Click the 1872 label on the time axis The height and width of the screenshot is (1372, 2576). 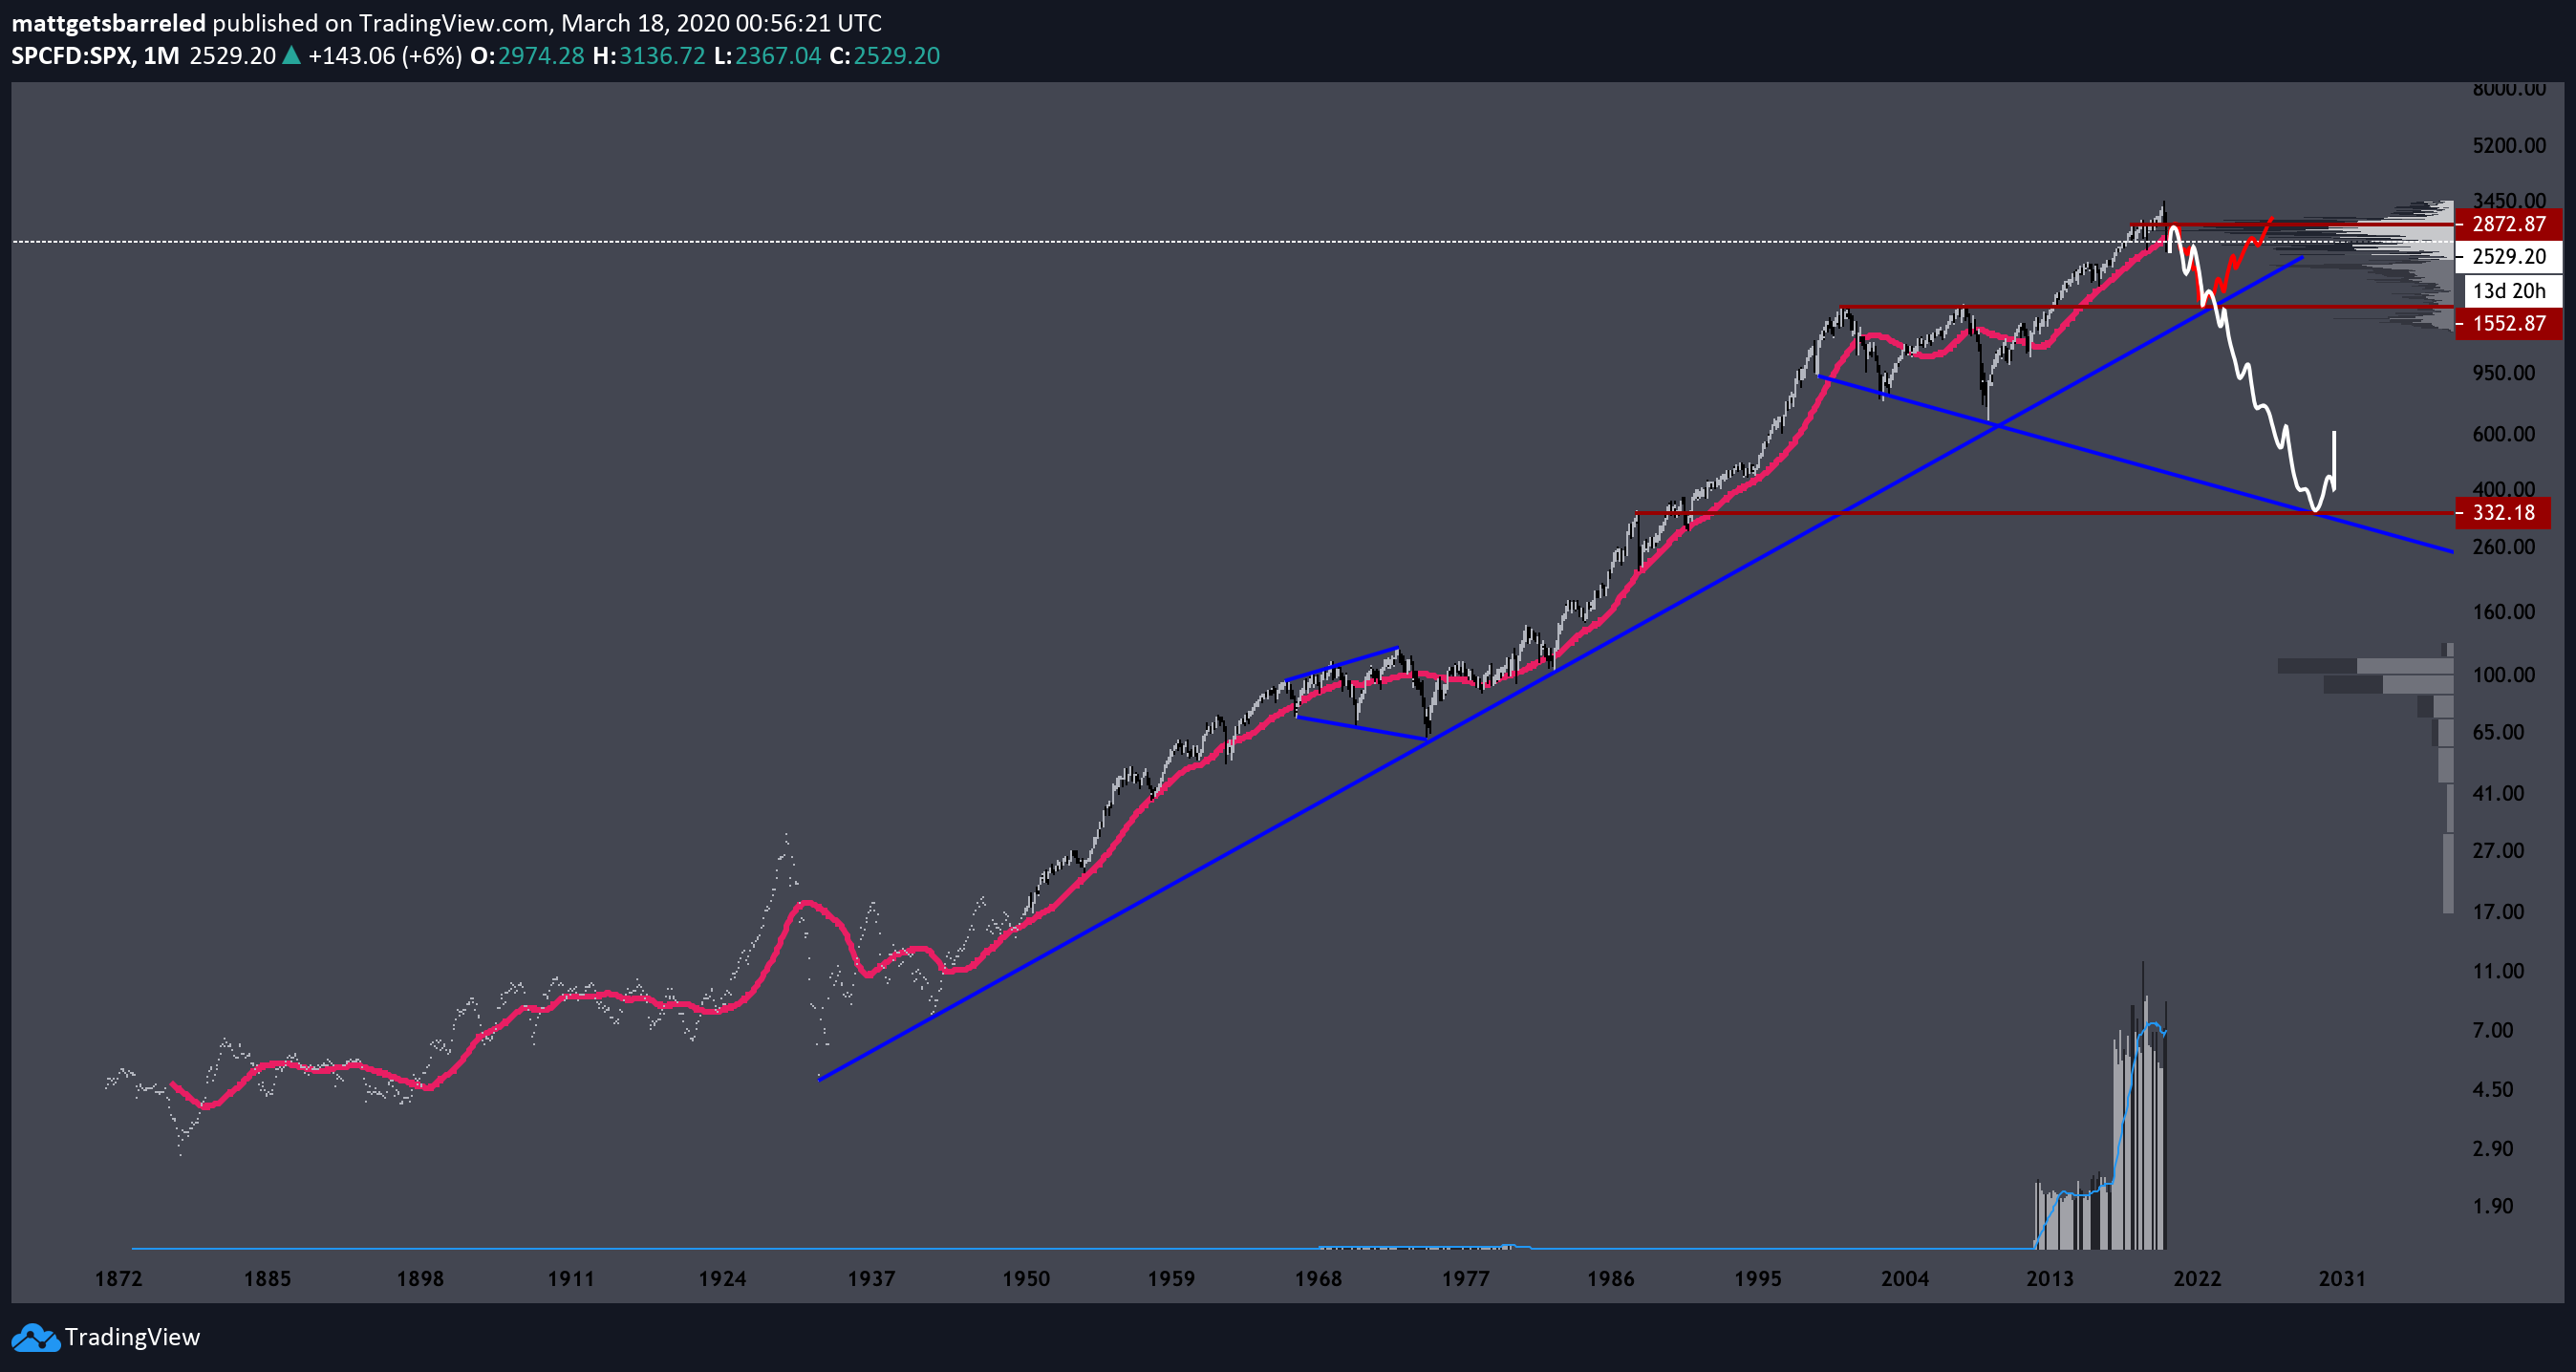click(x=118, y=1278)
